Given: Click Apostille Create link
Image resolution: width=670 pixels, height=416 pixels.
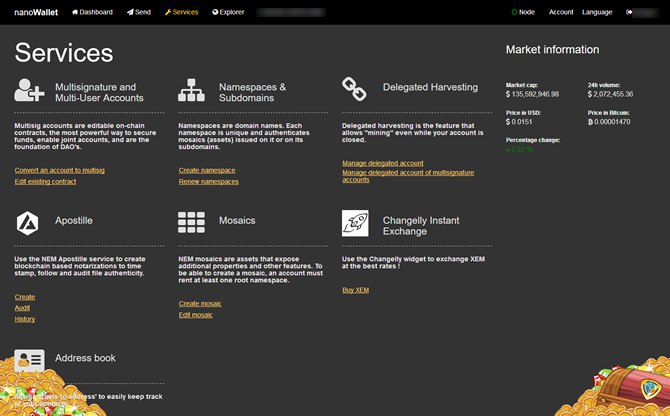Looking at the screenshot, I should [25, 297].
